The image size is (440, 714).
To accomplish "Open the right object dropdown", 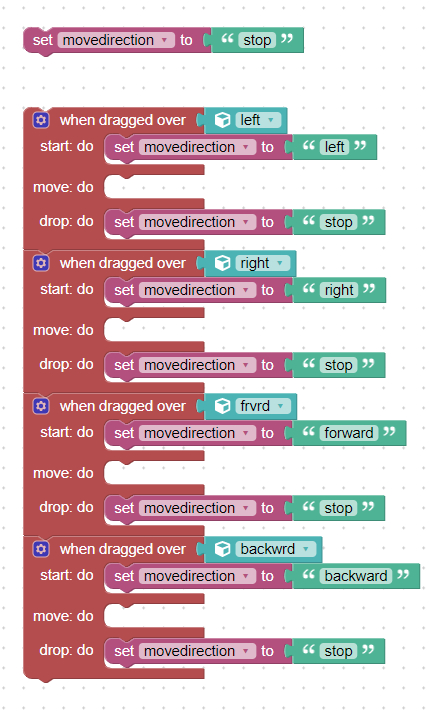I will pos(262,263).
